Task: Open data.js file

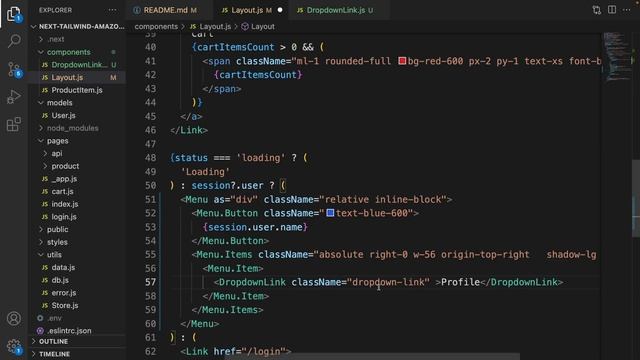Action: [77, 267]
